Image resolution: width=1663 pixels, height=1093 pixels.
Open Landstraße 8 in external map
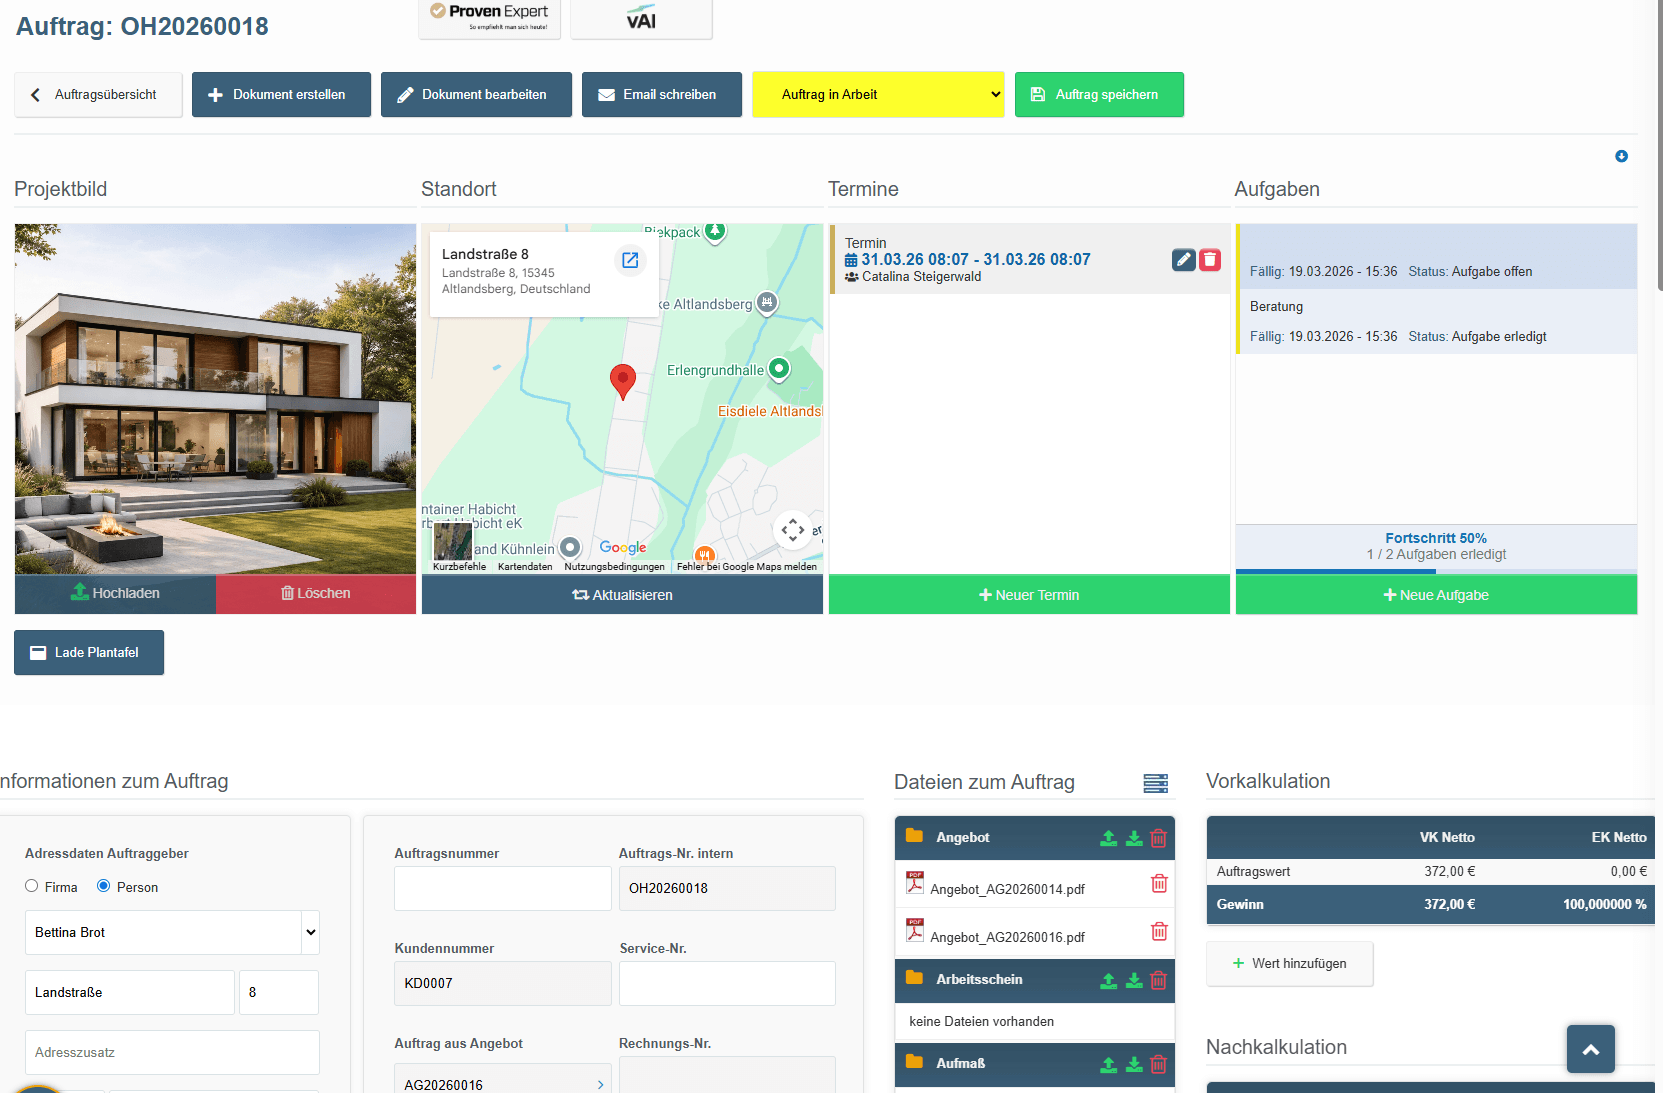(x=630, y=260)
